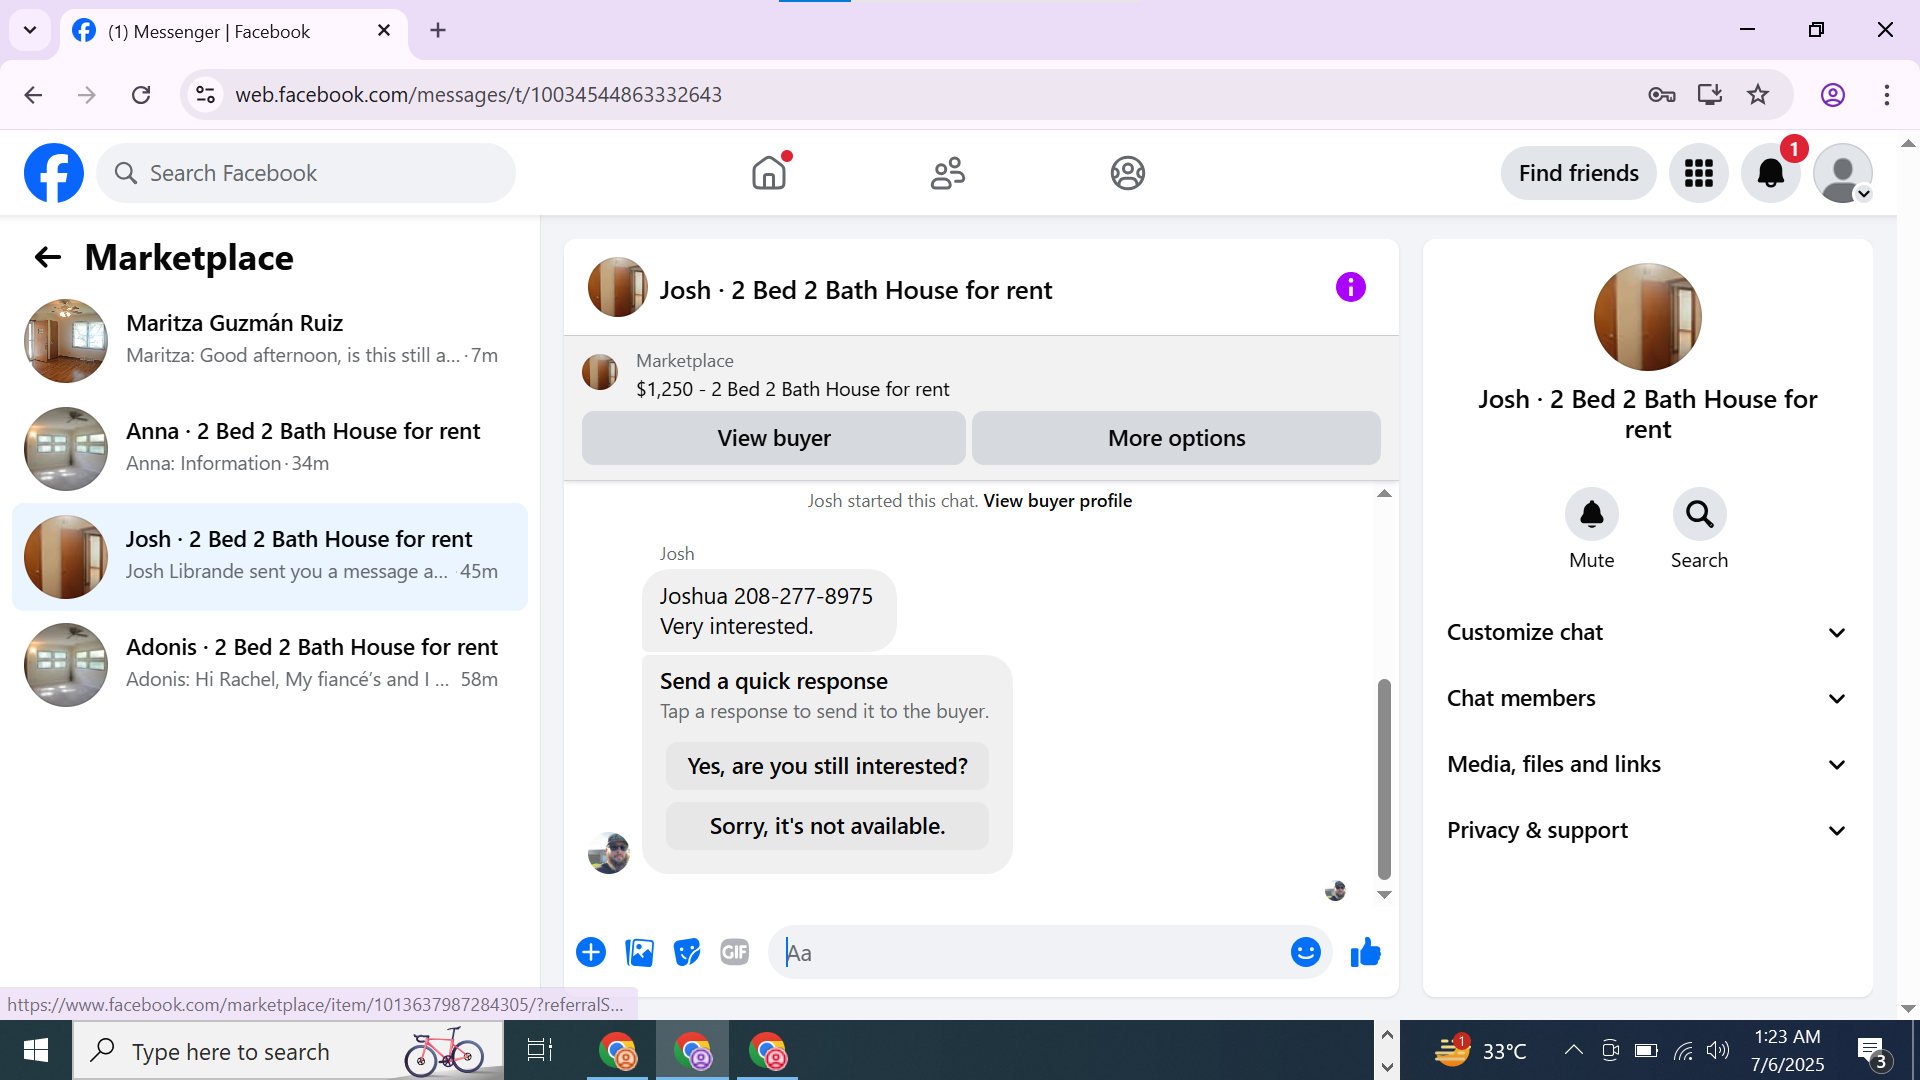This screenshot has width=1920, height=1080.
Task: Attach a photo using the image icon
Action: pyautogui.click(x=639, y=952)
